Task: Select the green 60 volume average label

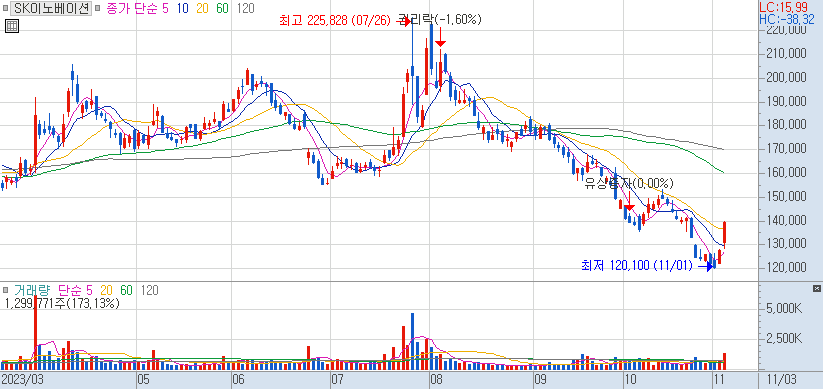Action: (x=126, y=290)
